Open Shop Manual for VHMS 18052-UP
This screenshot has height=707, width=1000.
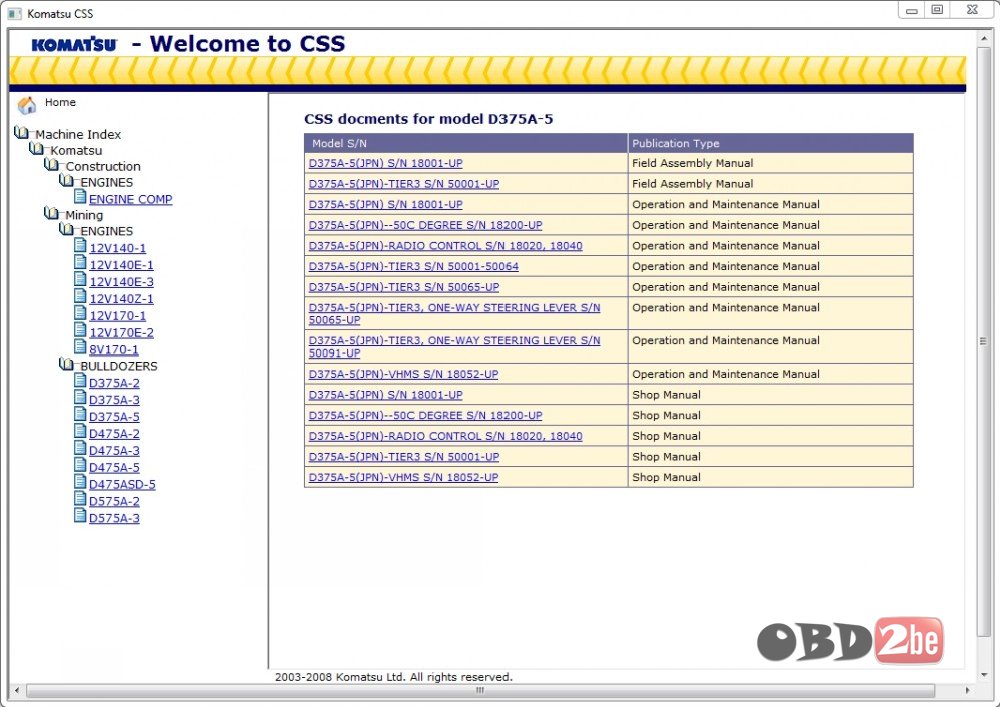403,477
